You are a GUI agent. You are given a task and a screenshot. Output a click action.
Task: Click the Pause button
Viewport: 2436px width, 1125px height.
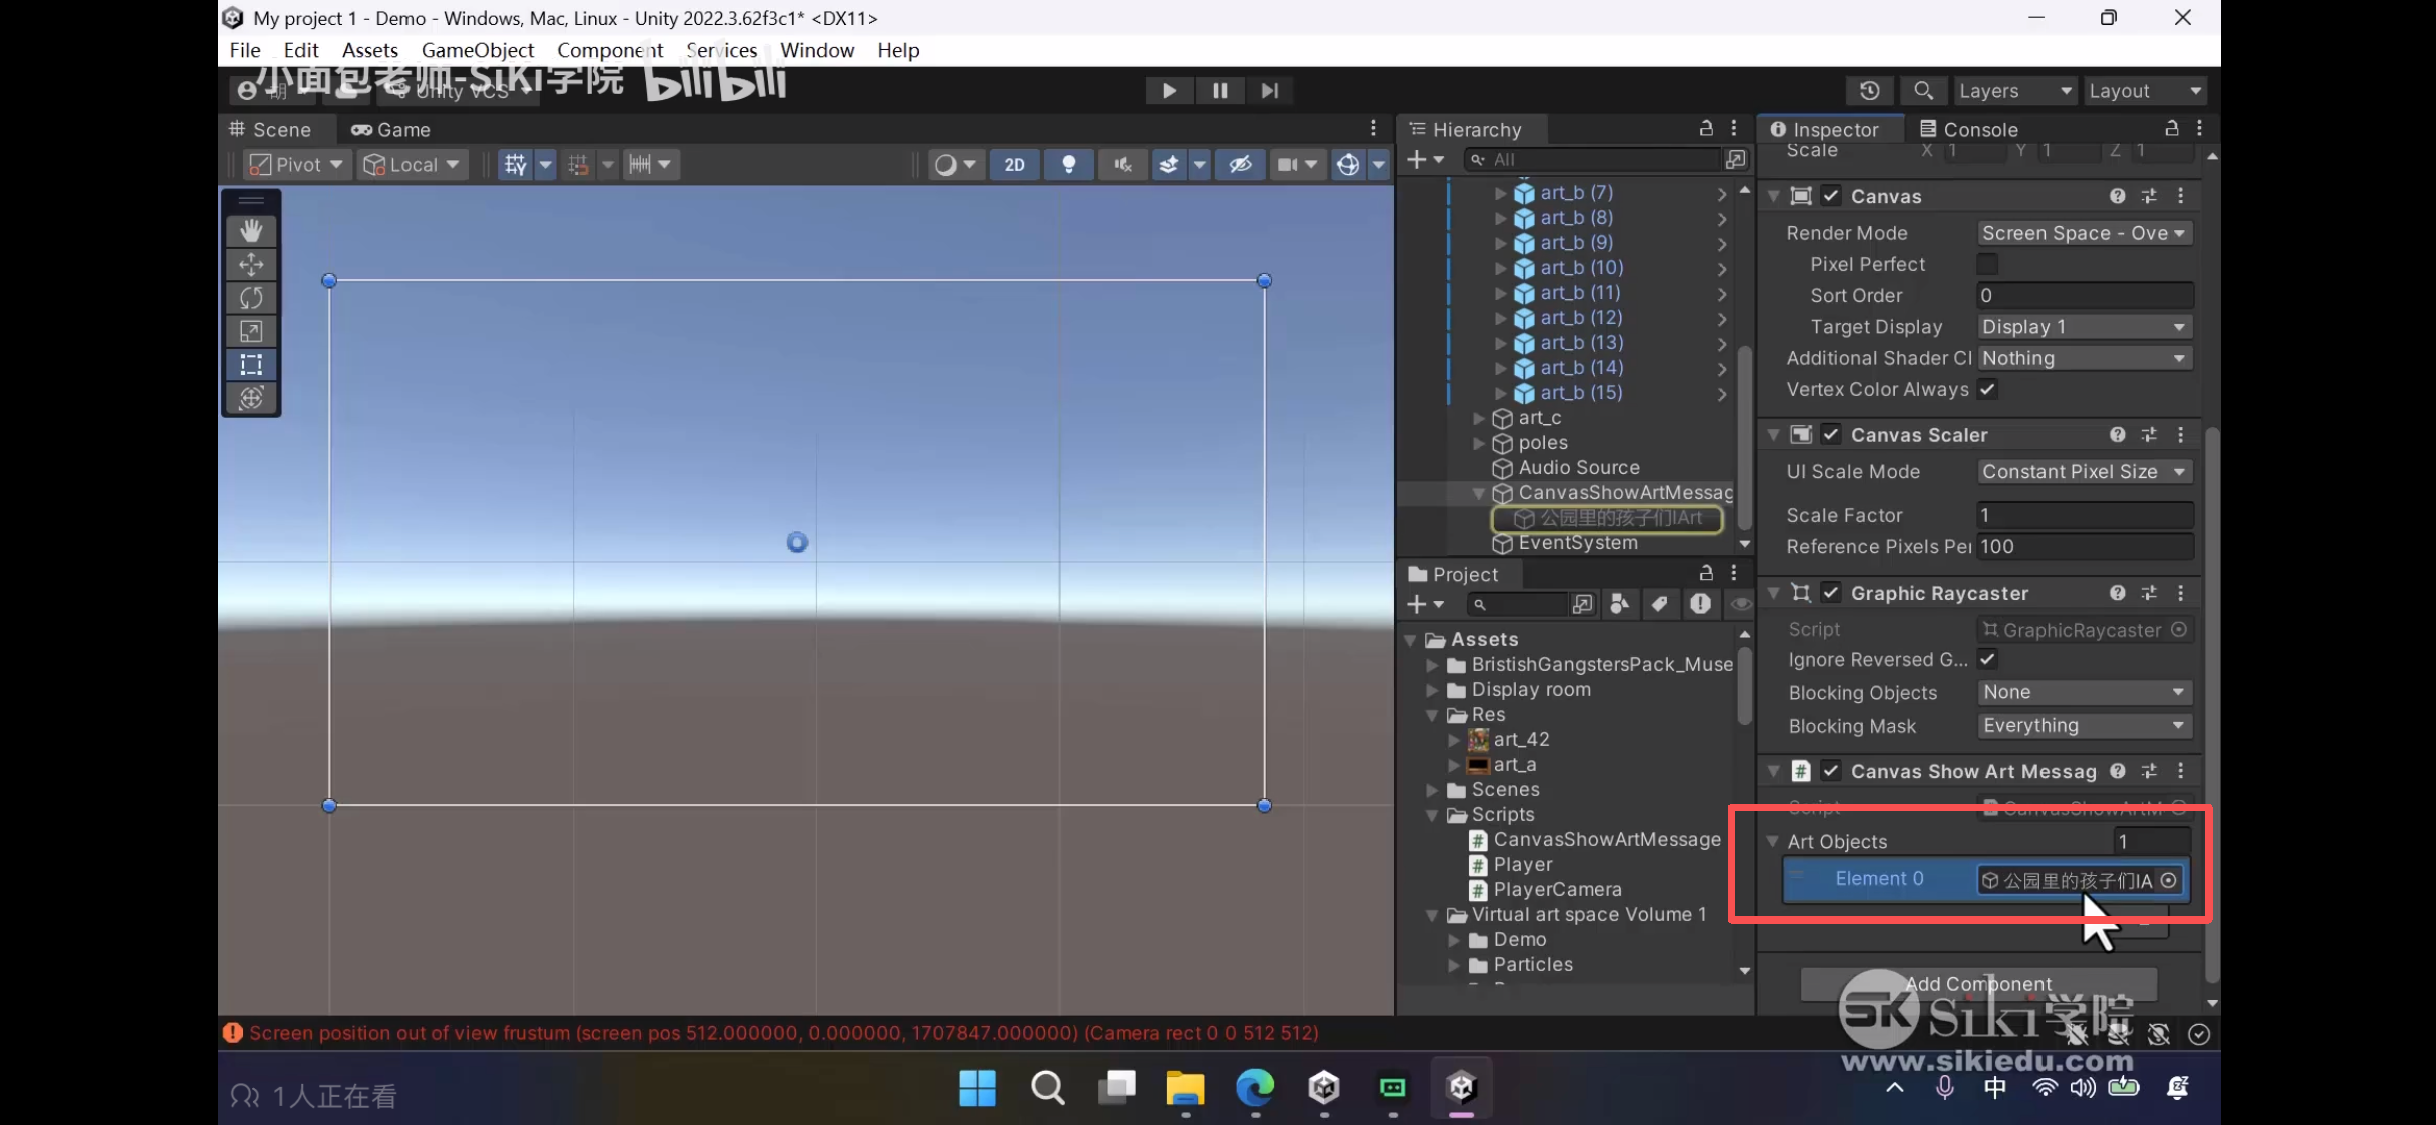point(1220,91)
